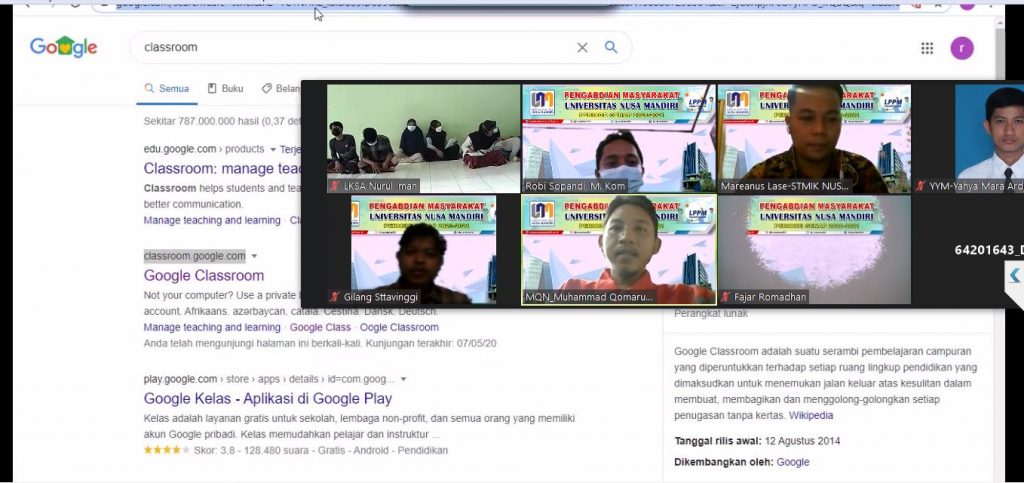The height and width of the screenshot is (483, 1024).
Task: Click the blue magnifier search icon
Action: tap(611, 47)
